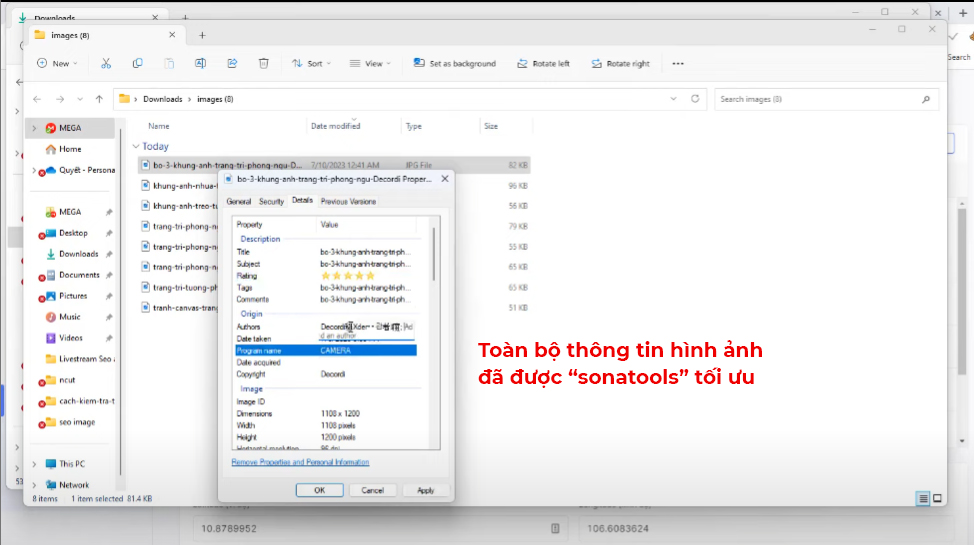Expand the Quyết - Personal OneDrive node

tap(34, 170)
